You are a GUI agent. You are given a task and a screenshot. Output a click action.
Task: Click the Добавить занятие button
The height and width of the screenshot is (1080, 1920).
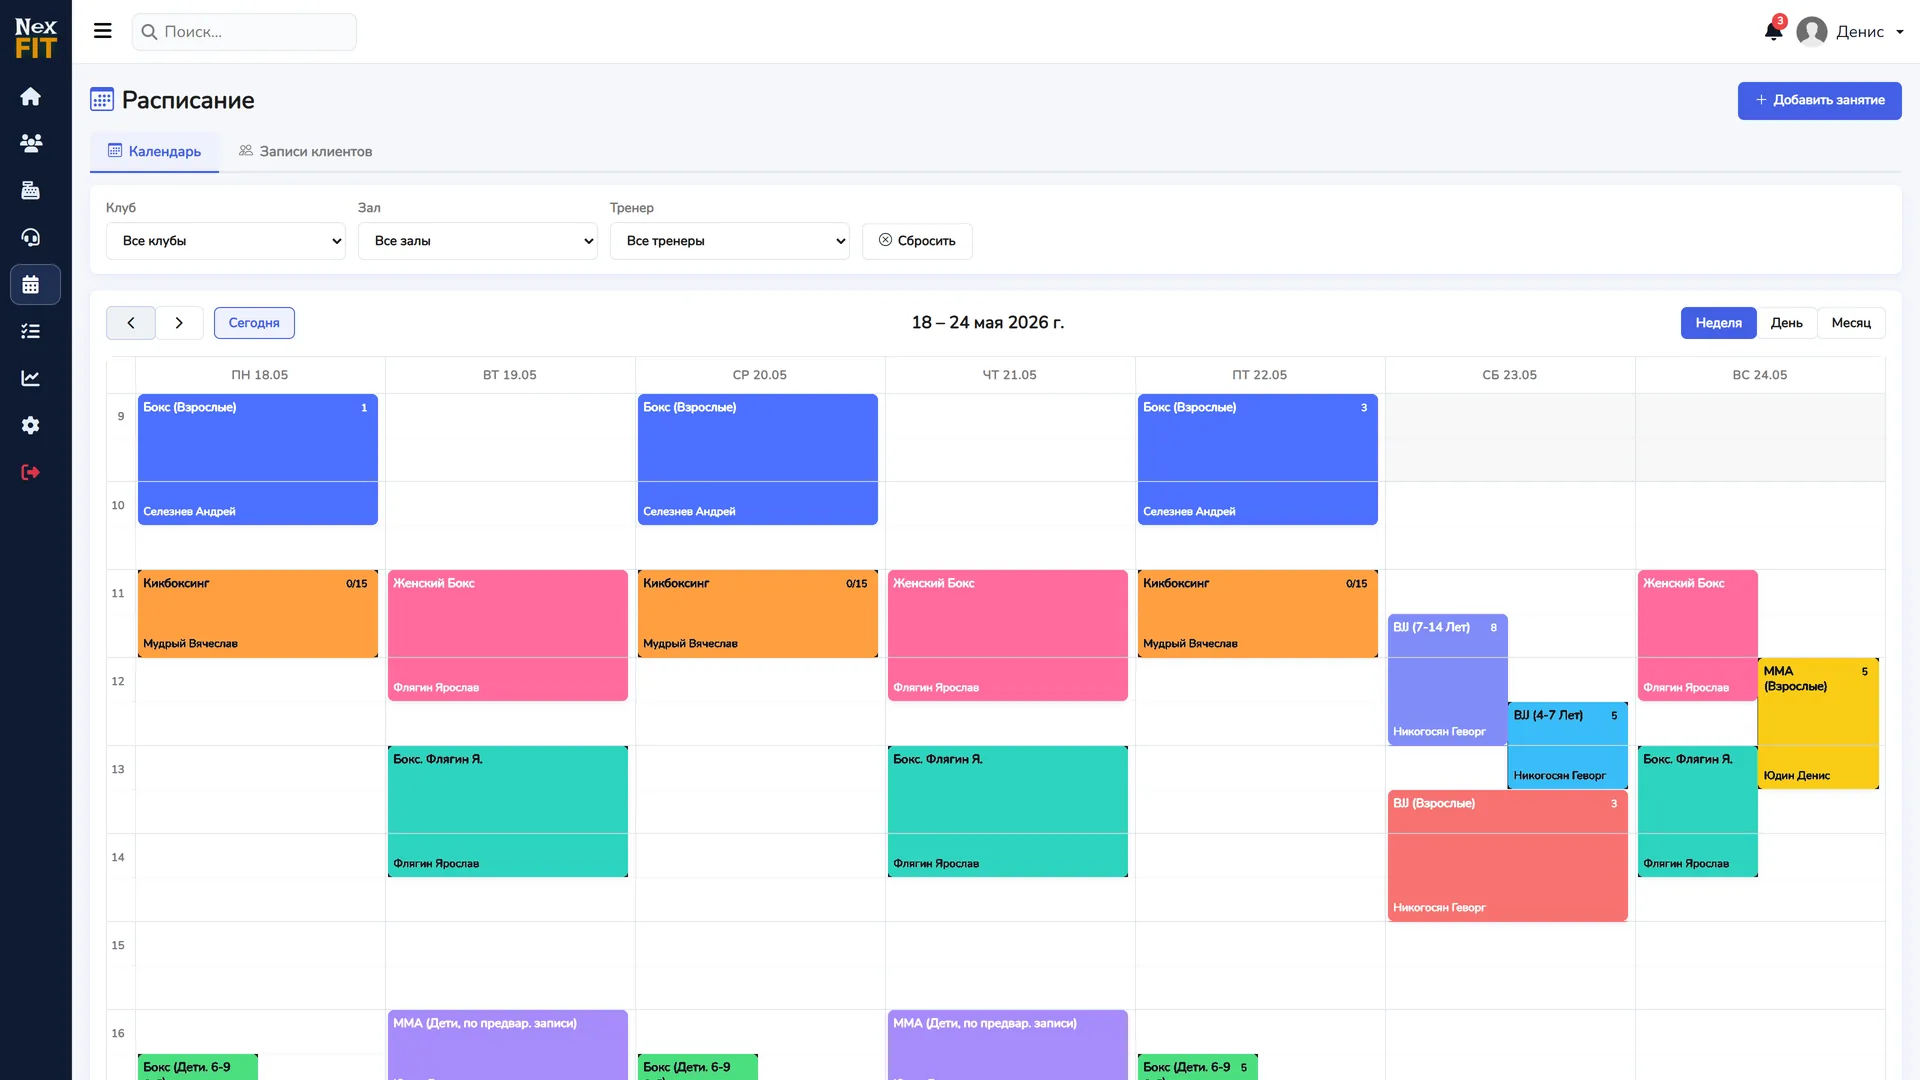(x=1820, y=101)
